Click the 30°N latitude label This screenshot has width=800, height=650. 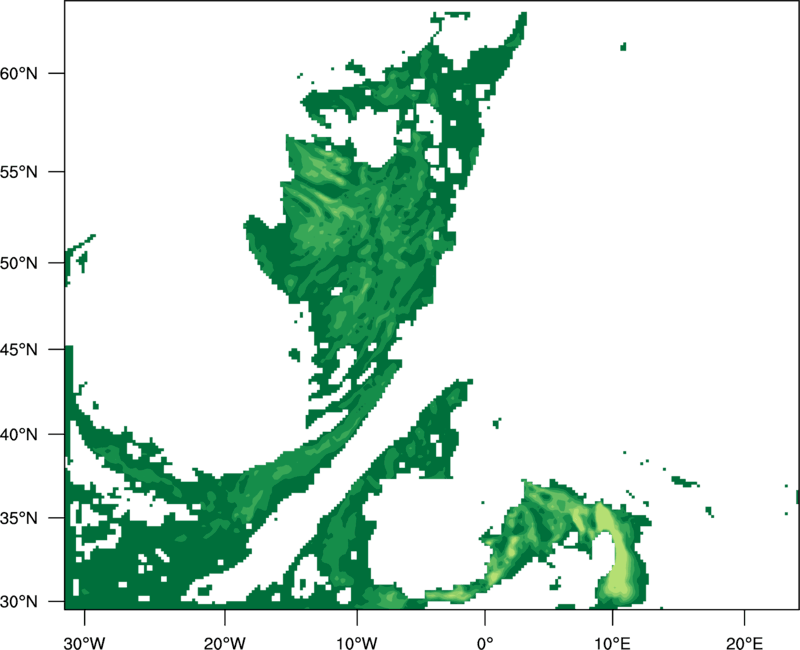tap(19, 602)
